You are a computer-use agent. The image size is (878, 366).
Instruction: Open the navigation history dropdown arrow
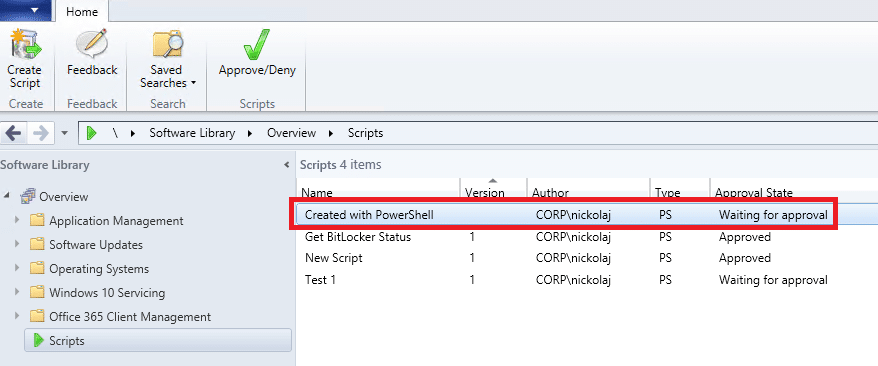(64, 134)
